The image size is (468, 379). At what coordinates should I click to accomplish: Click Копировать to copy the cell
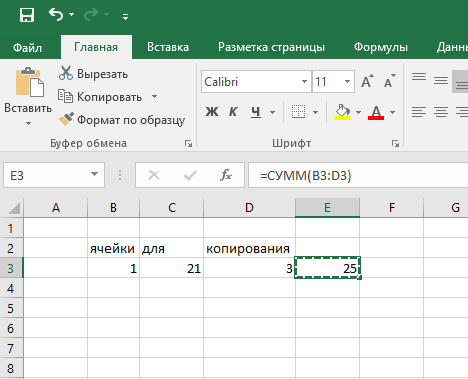100,97
